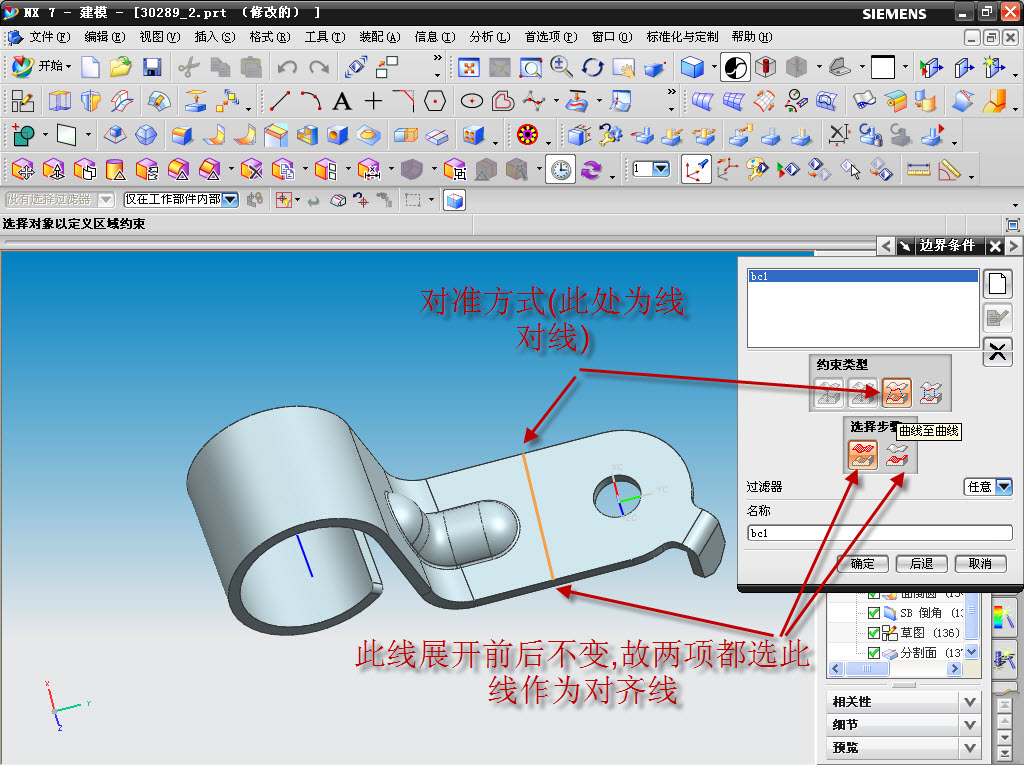1024x766 pixels.
Task: Open the 文件 menu
Action: [50, 37]
